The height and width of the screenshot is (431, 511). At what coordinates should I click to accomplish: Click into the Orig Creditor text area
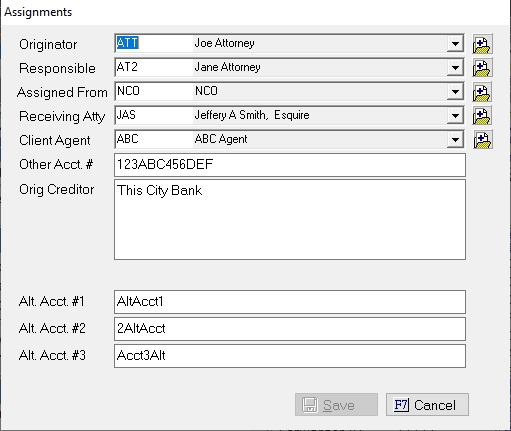[x=290, y=220]
